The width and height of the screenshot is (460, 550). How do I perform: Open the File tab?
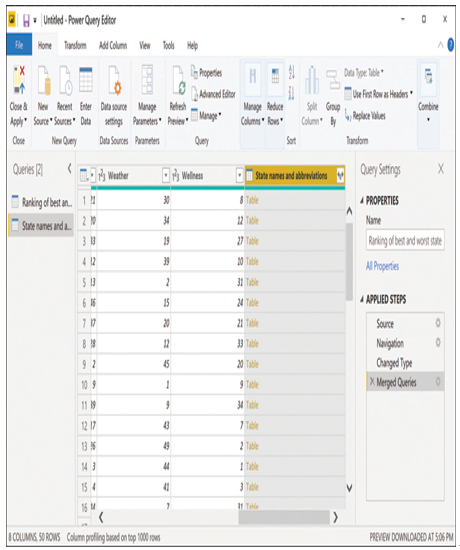(x=19, y=45)
